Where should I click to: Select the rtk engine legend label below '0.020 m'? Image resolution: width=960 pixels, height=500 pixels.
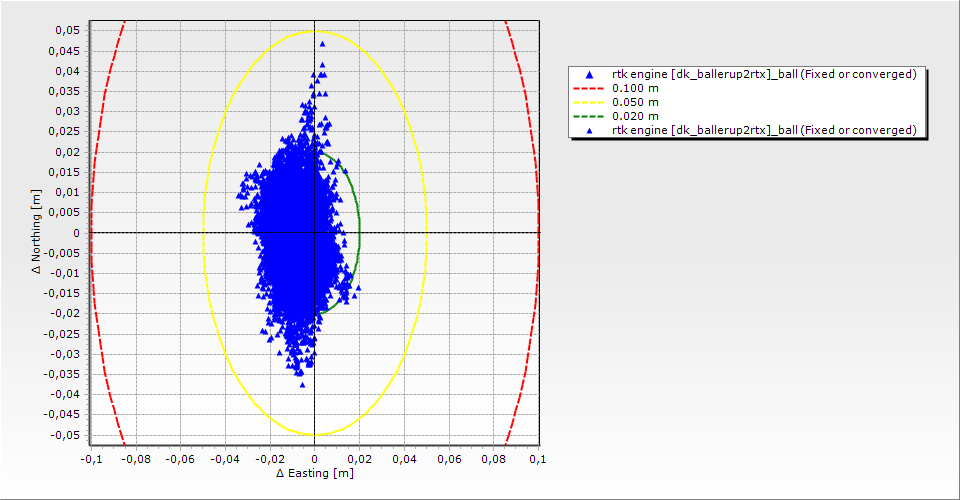click(x=764, y=130)
